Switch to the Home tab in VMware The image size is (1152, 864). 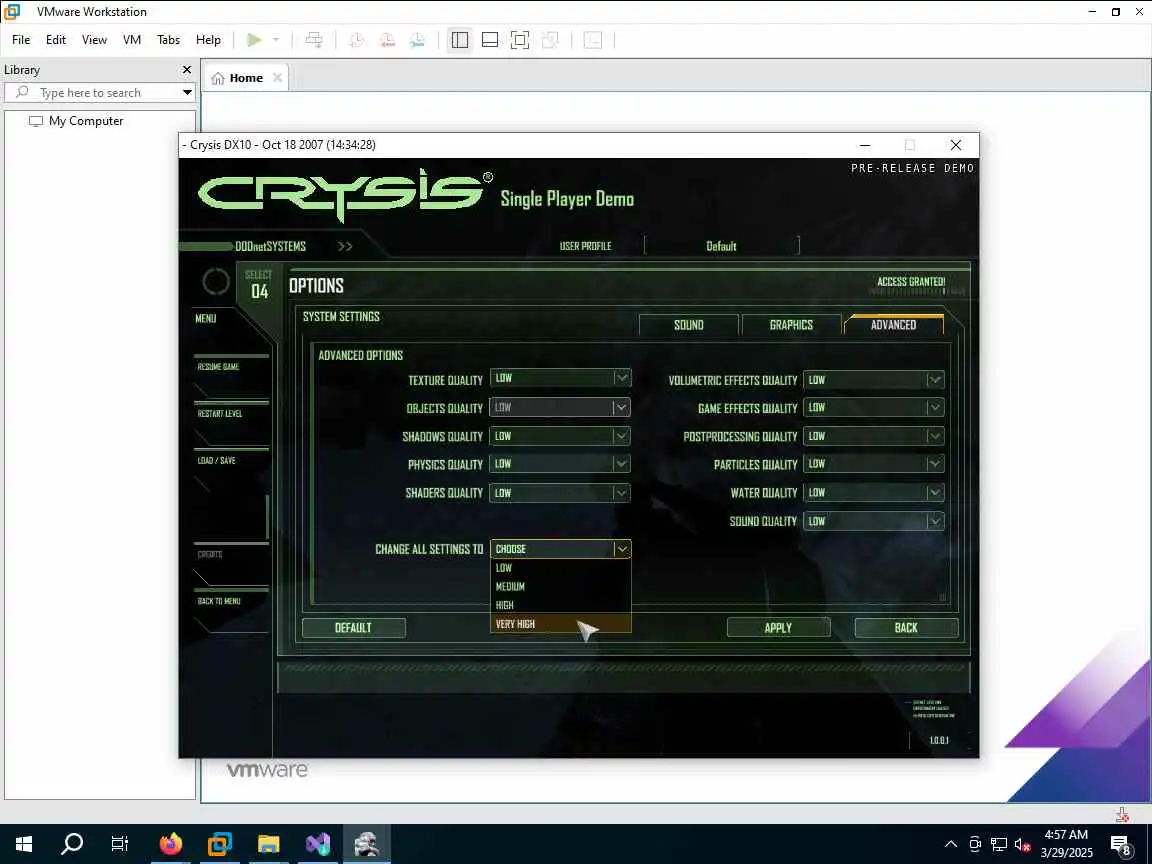click(x=246, y=78)
